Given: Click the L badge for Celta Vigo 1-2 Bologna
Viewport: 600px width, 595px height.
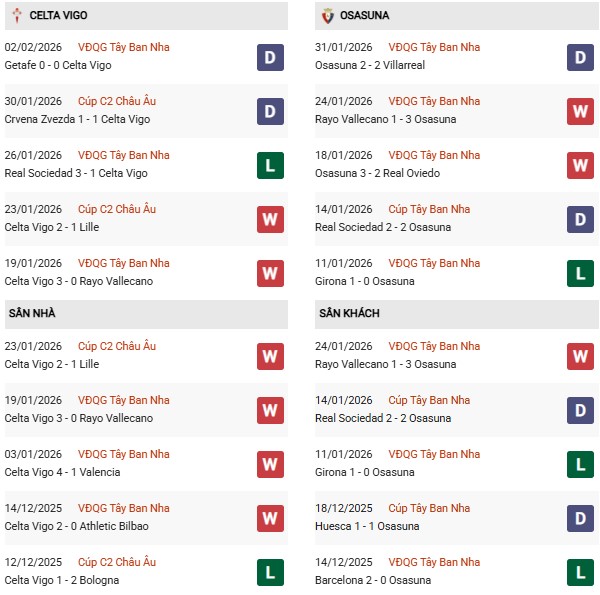Looking at the screenshot, I should click(x=270, y=572).
